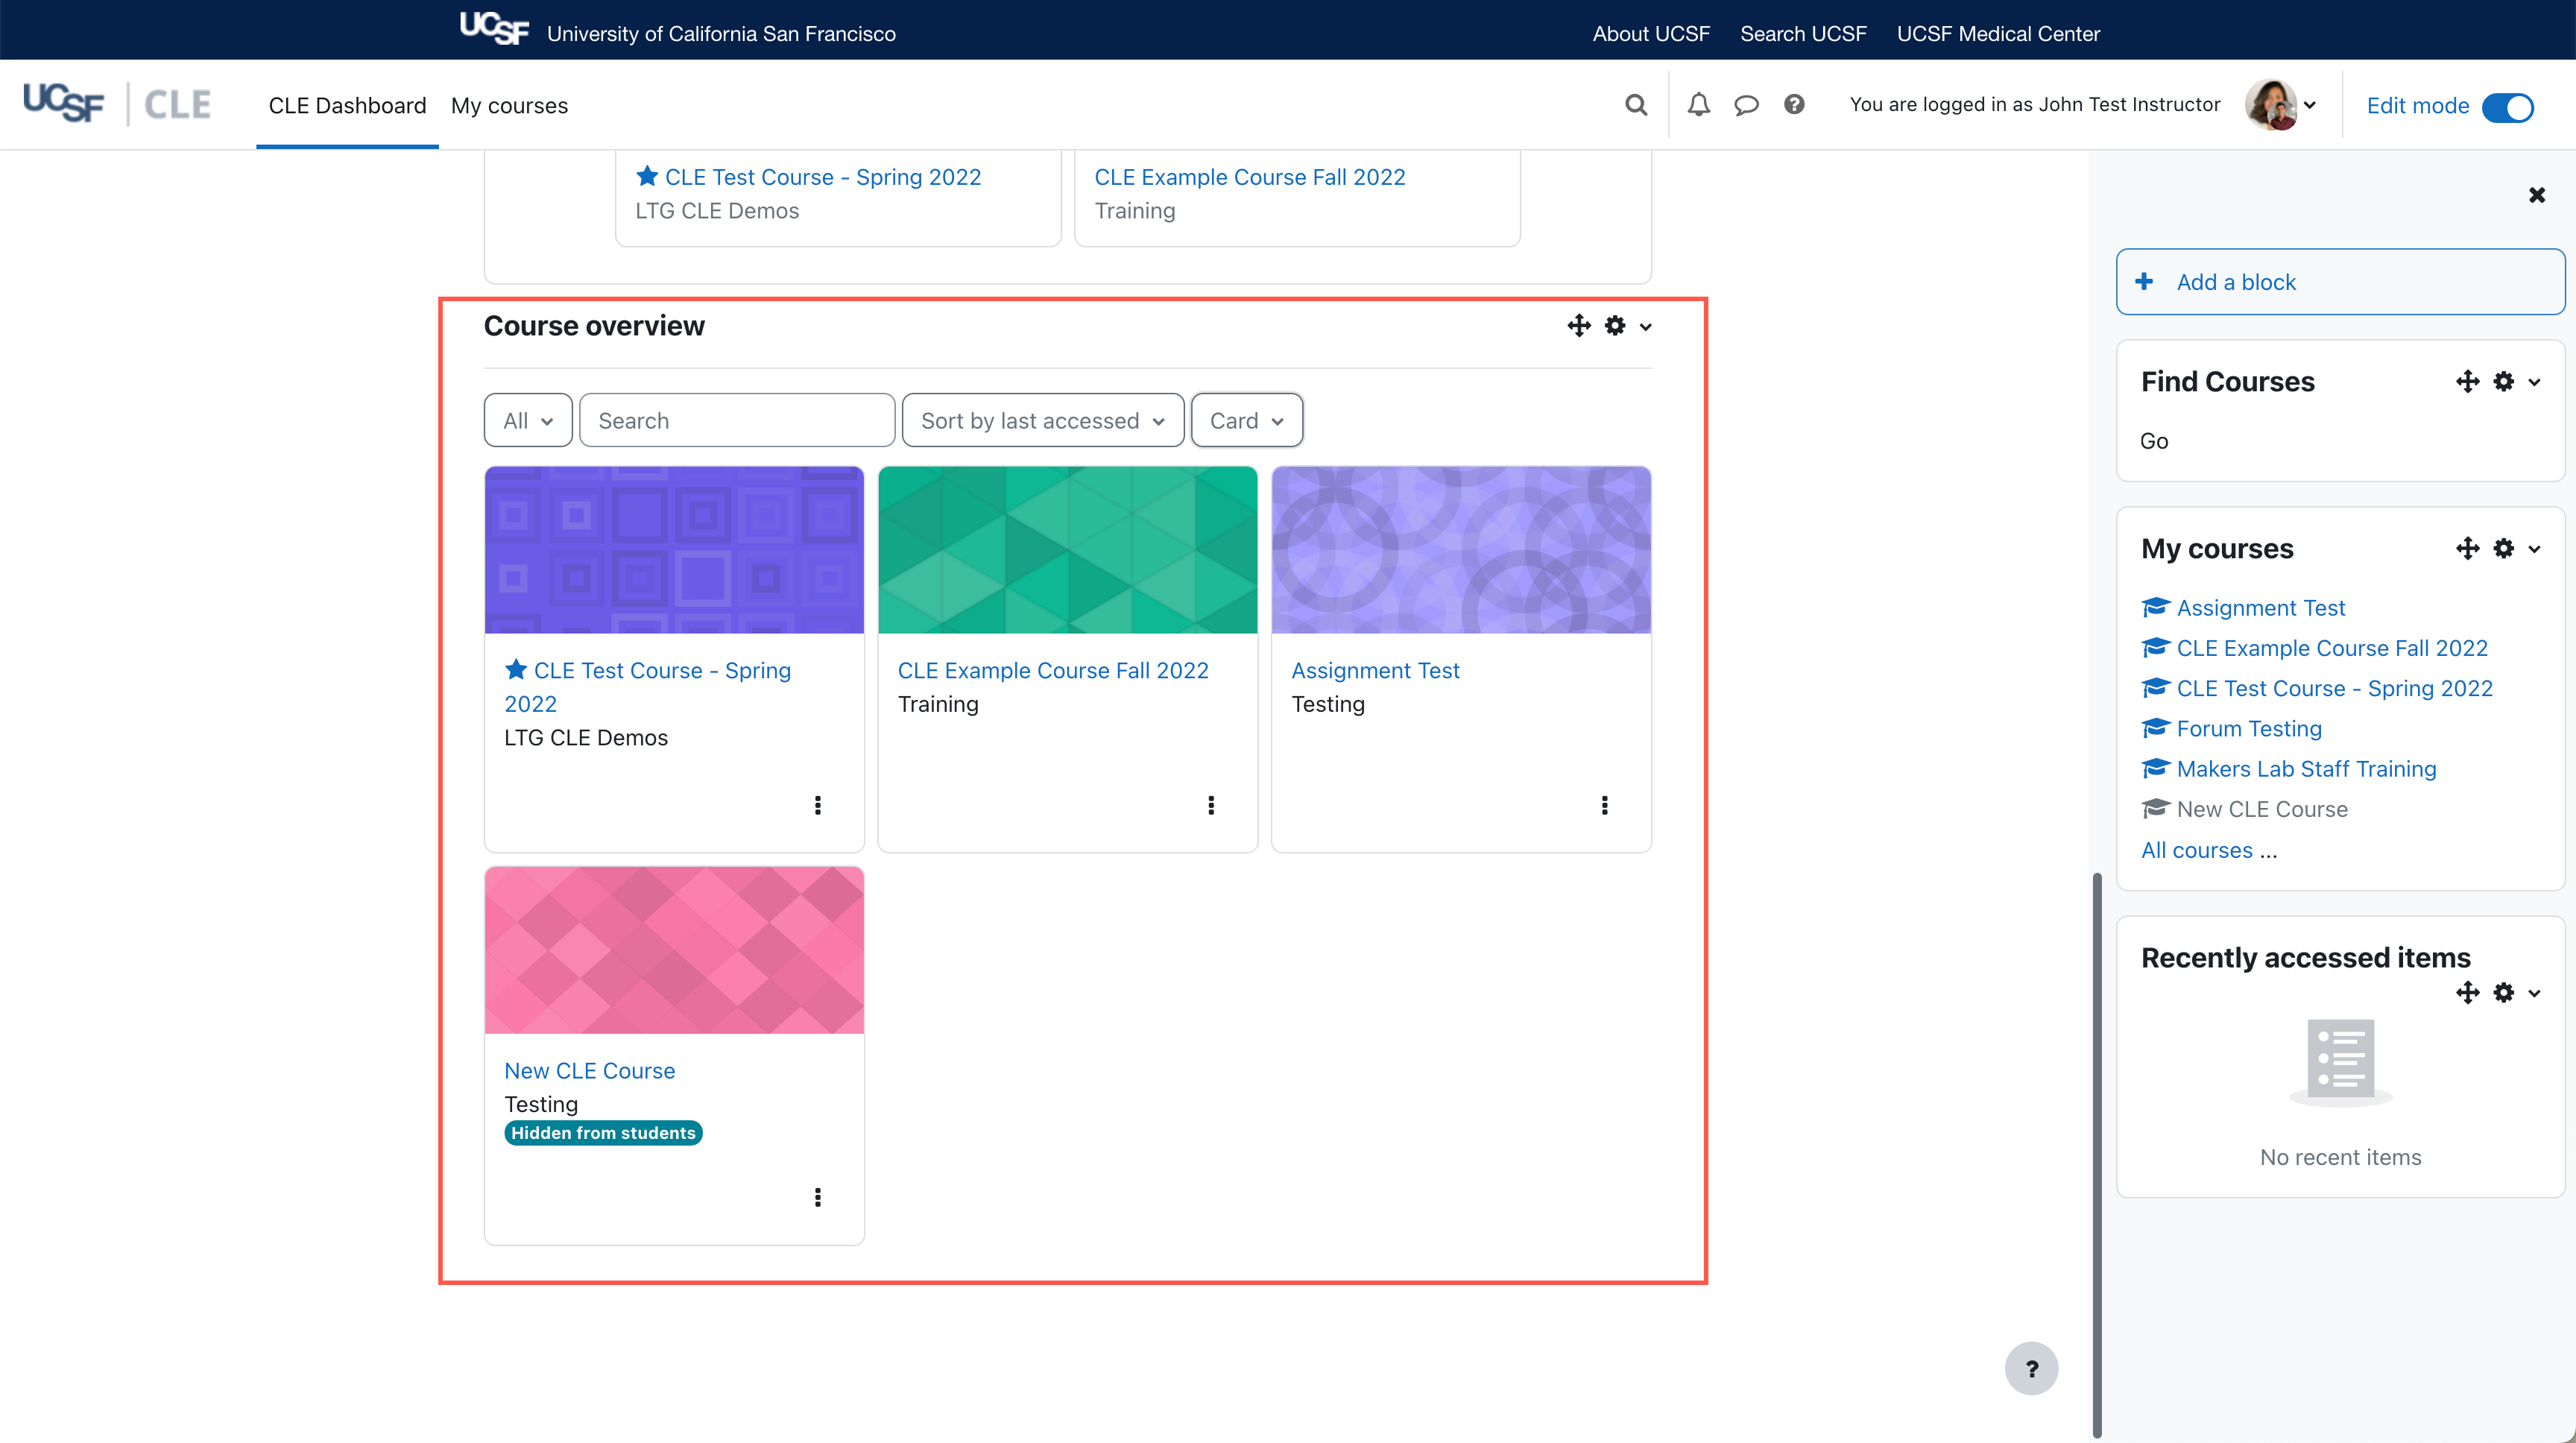The width and height of the screenshot is (2576, 1443).
Task: Open starred CLE Test Course link at top
Action: (x=822, y=177)
